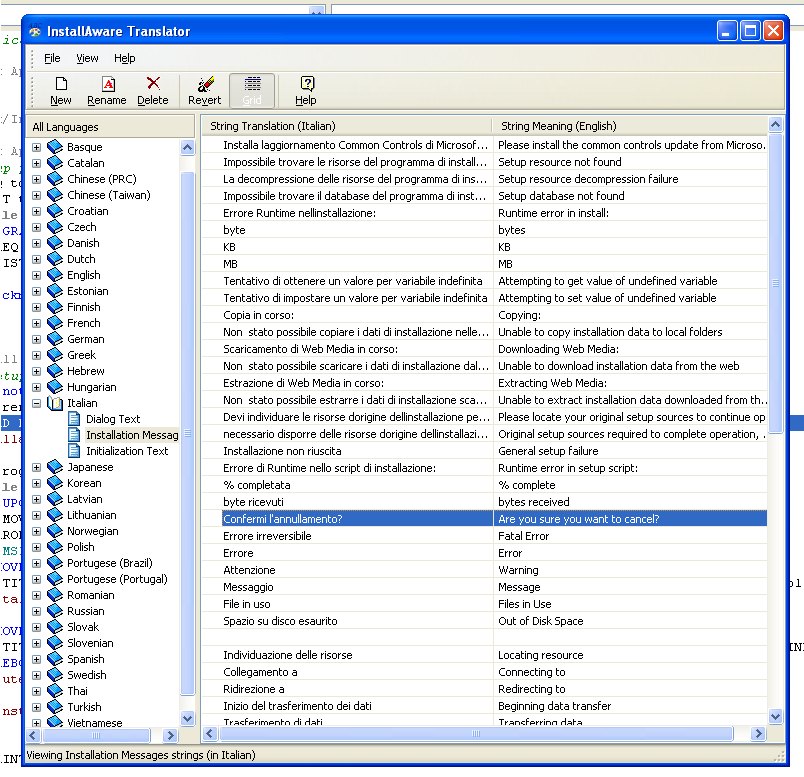Click the New toolbar icon
Screen dimensions: 804x777
click(61, 91)
